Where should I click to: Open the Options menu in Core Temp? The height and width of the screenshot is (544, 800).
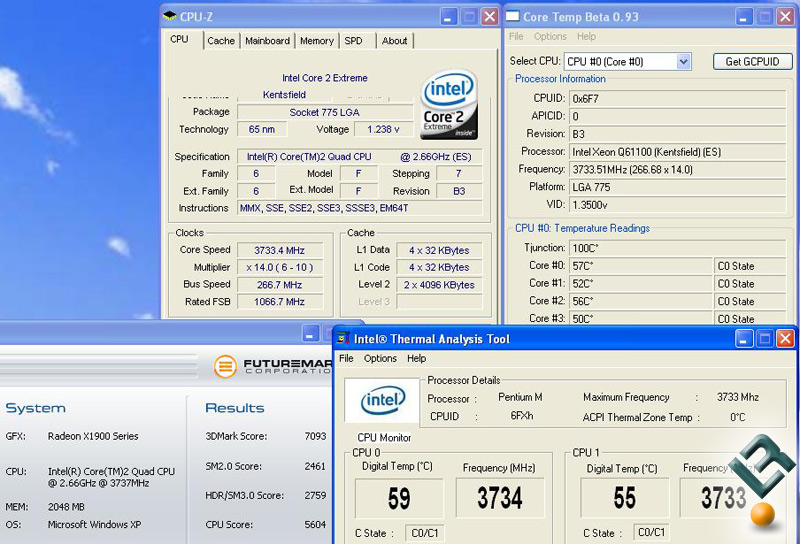click(x=550, y=37)
